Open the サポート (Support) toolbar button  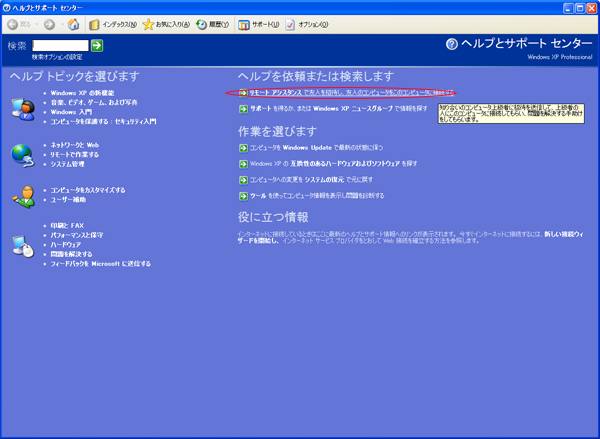259,24
